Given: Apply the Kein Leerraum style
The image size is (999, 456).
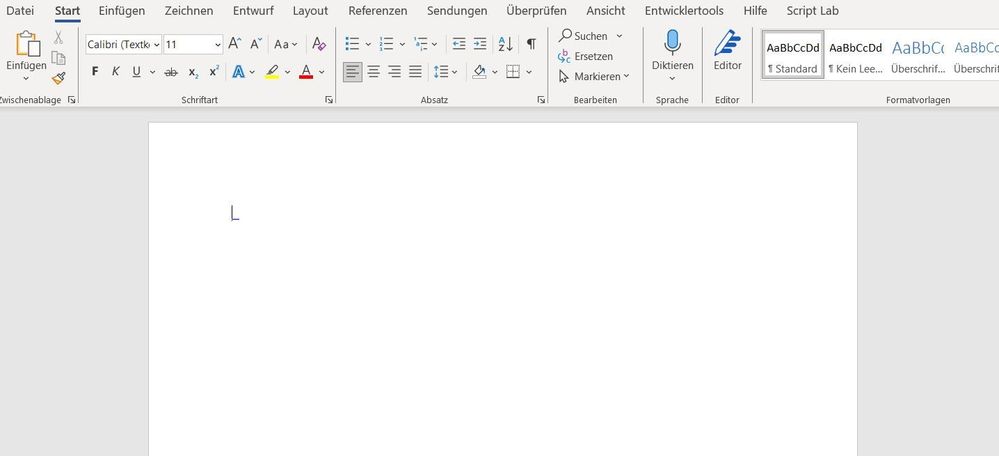Looking at the screenshot, I should pos(856,55).
